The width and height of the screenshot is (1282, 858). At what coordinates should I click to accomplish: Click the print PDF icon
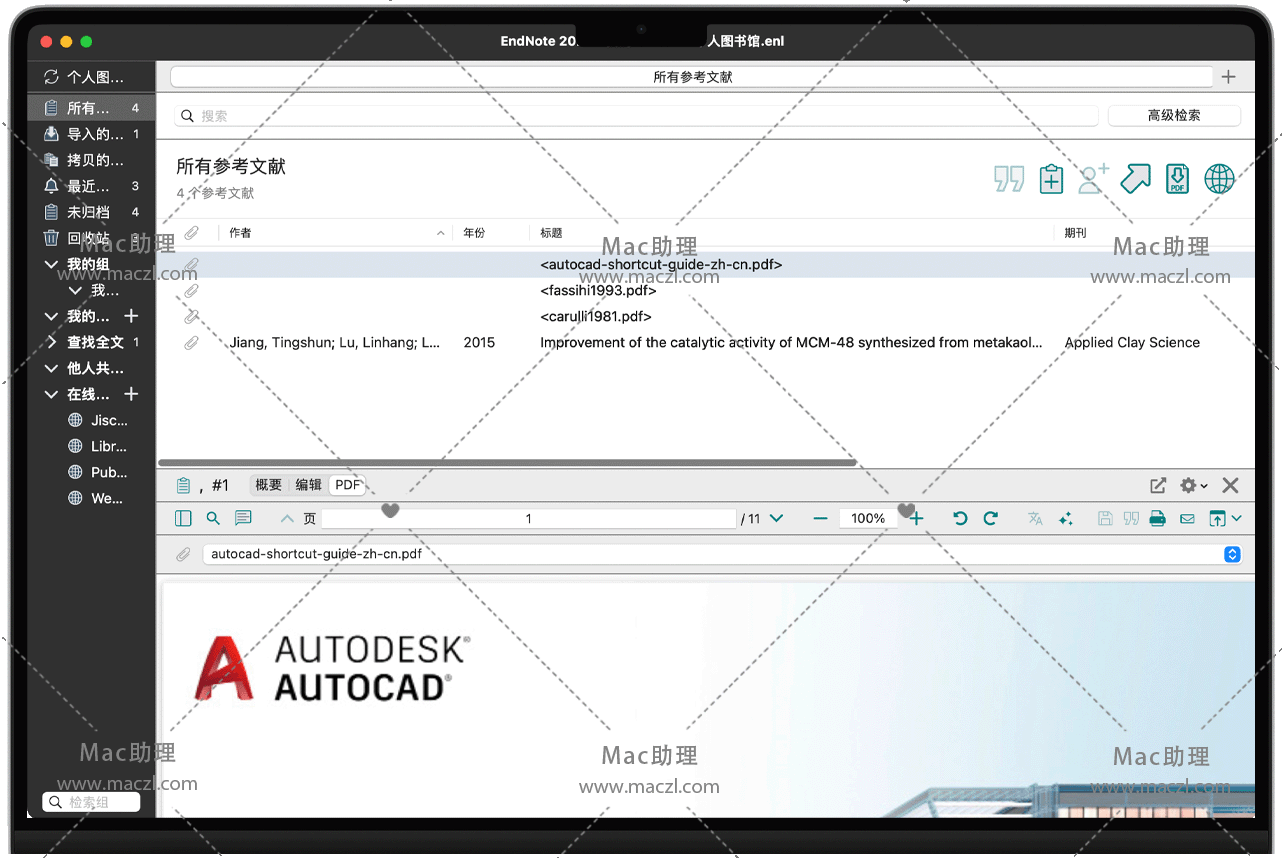point(1158,518)
